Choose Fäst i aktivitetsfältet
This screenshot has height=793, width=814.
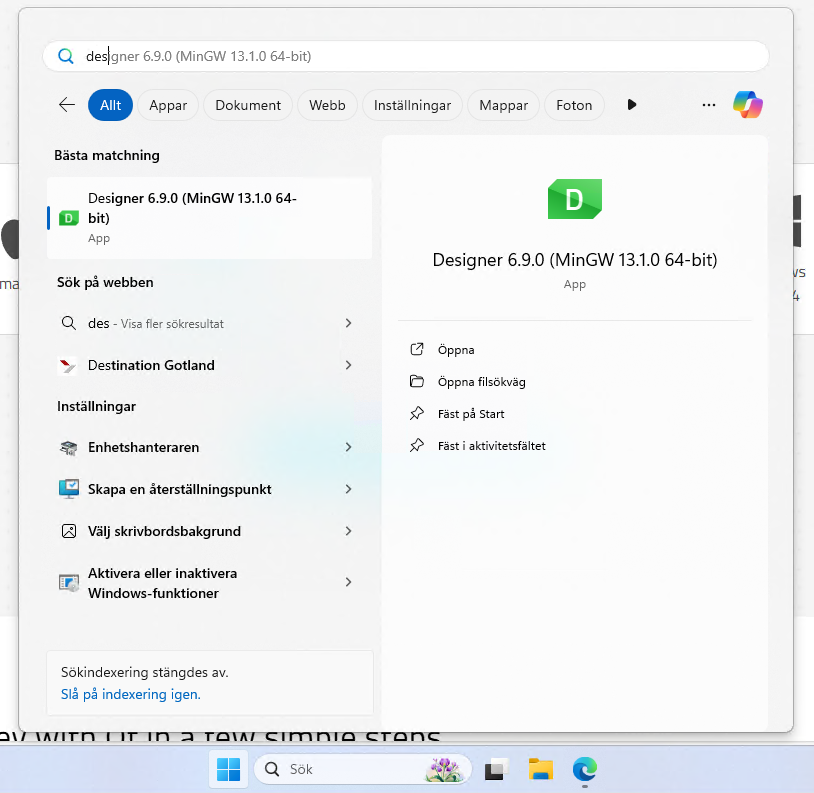[492, 446]
